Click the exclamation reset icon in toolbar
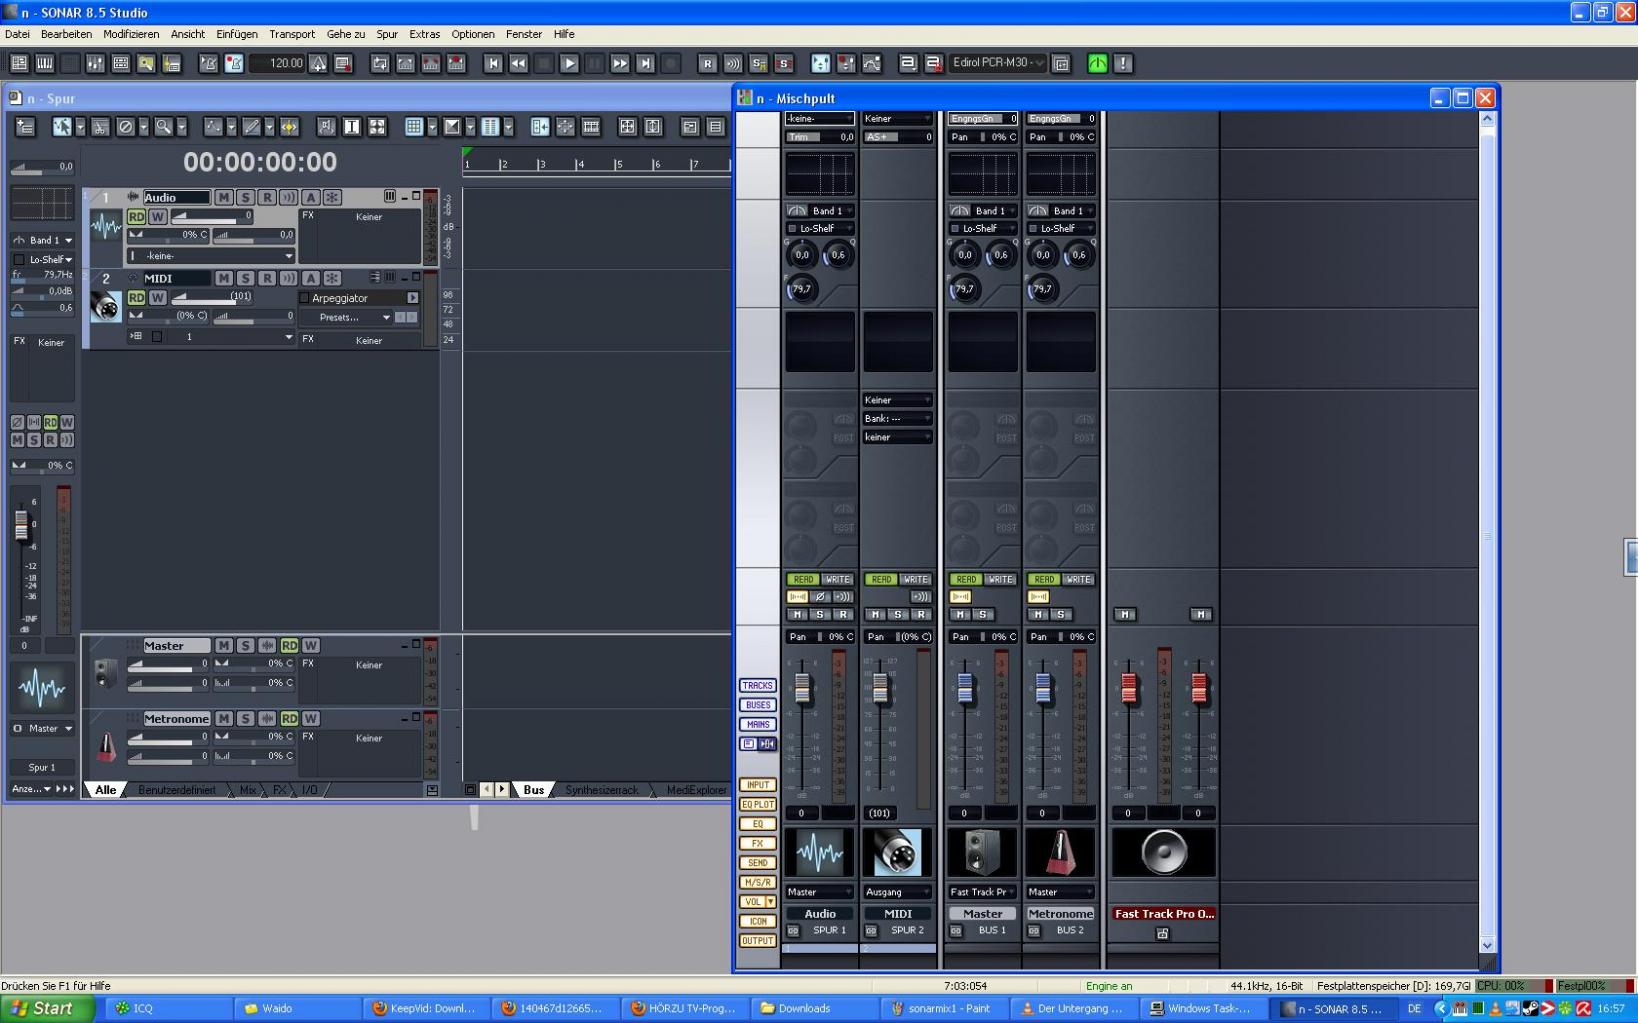The height and width of the screenshot is (1023, 1638). 1123,63
